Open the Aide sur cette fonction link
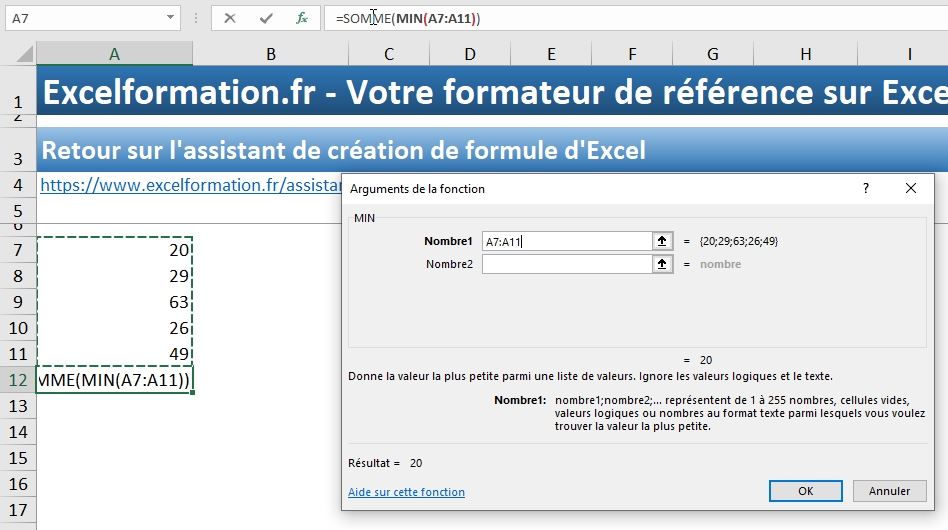 (406, 492)
